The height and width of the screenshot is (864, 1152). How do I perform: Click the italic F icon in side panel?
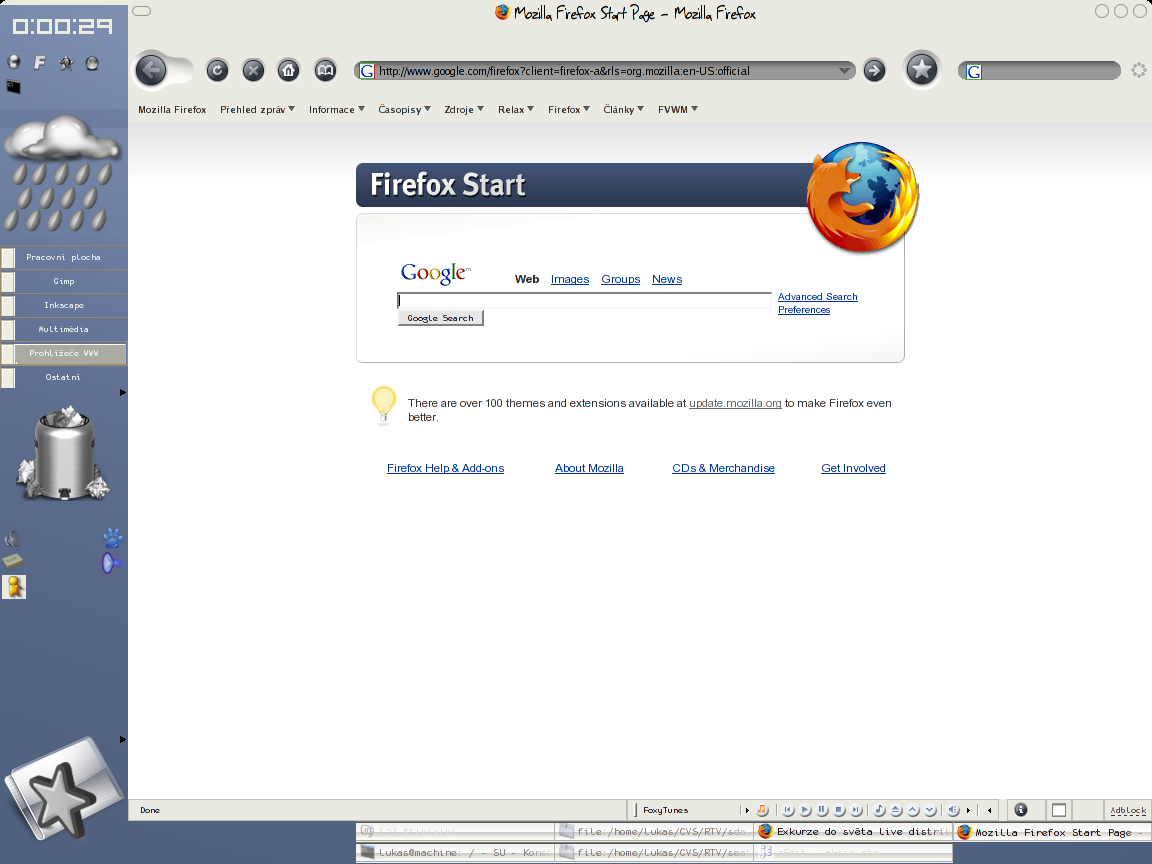click(x=40, y=63)
